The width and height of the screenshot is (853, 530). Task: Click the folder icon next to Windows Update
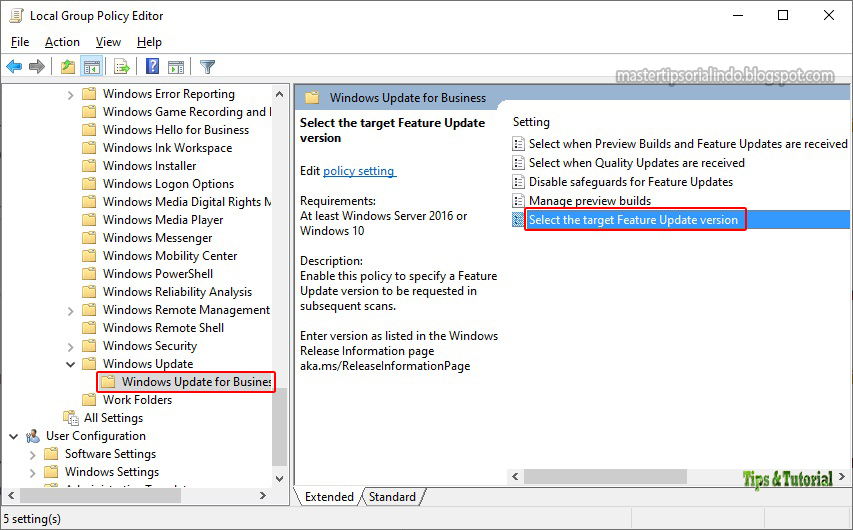click(89, 363)
